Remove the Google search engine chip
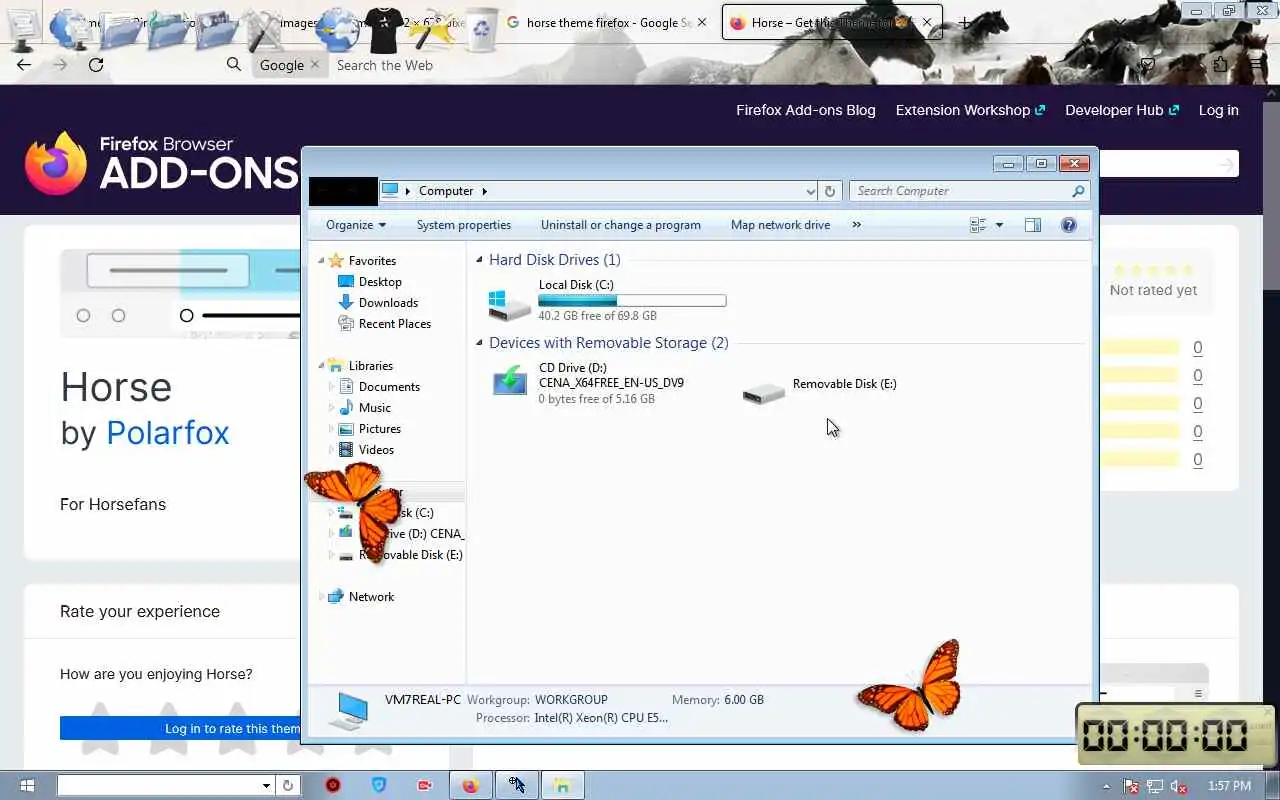The image size is (1280, 800). point(315,64)
